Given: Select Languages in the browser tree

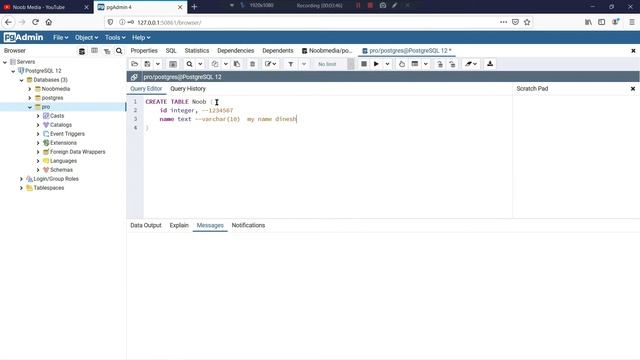Looking at the screenshot, I should [63, 161].
